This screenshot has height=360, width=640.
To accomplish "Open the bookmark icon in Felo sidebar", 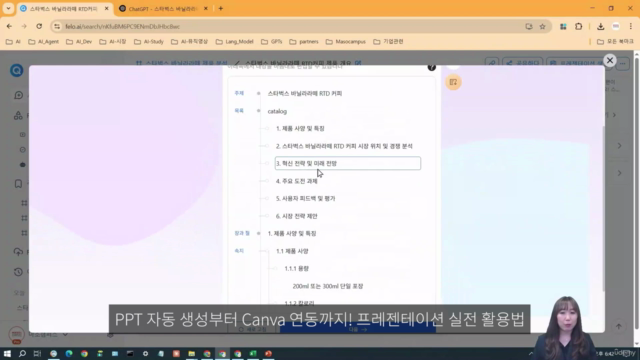I will pos(18,184).
